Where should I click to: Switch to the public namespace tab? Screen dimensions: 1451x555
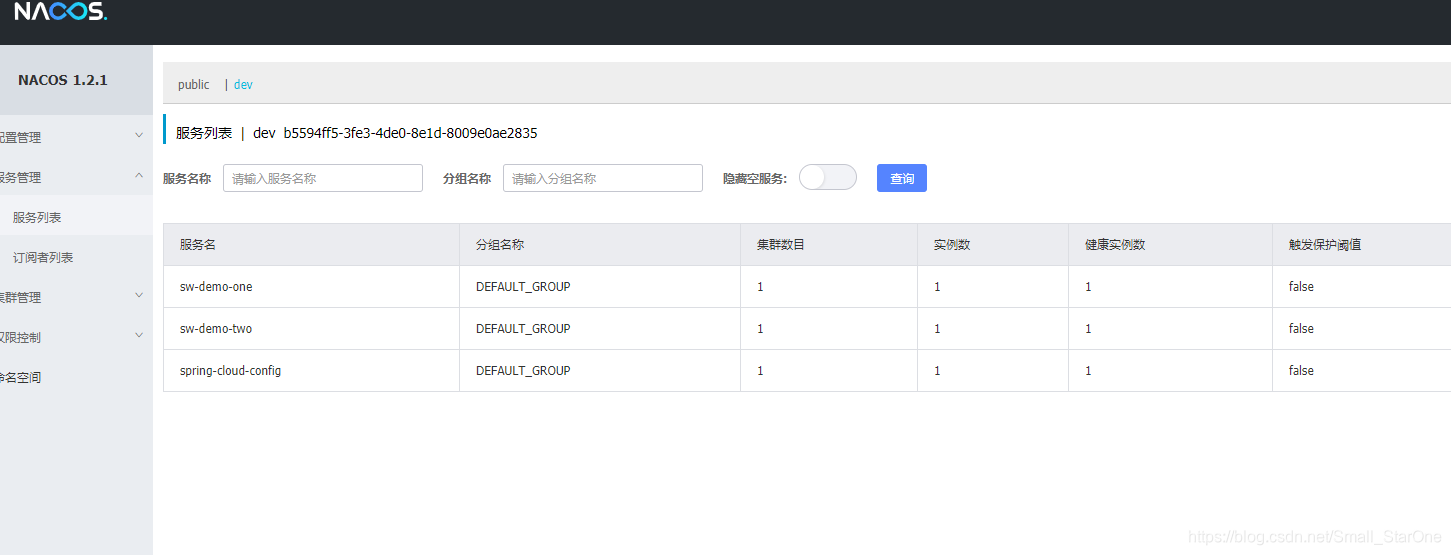tap(194, 85)
